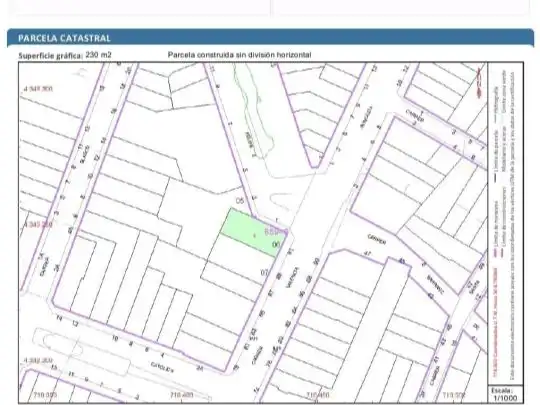Click the purple block code on green parcel
Screen dimensions: 540x405
tap(276, 231)
